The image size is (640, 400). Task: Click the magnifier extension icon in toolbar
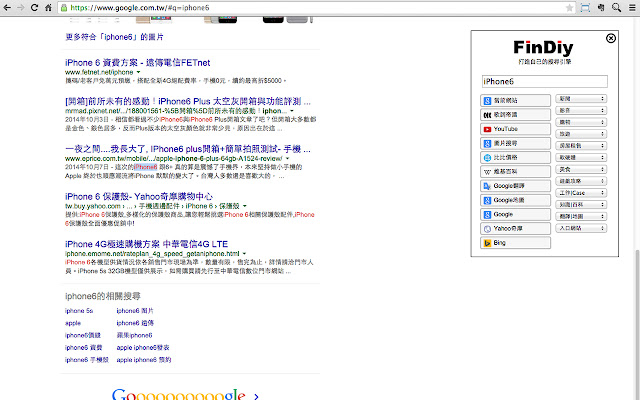point(616,7)
